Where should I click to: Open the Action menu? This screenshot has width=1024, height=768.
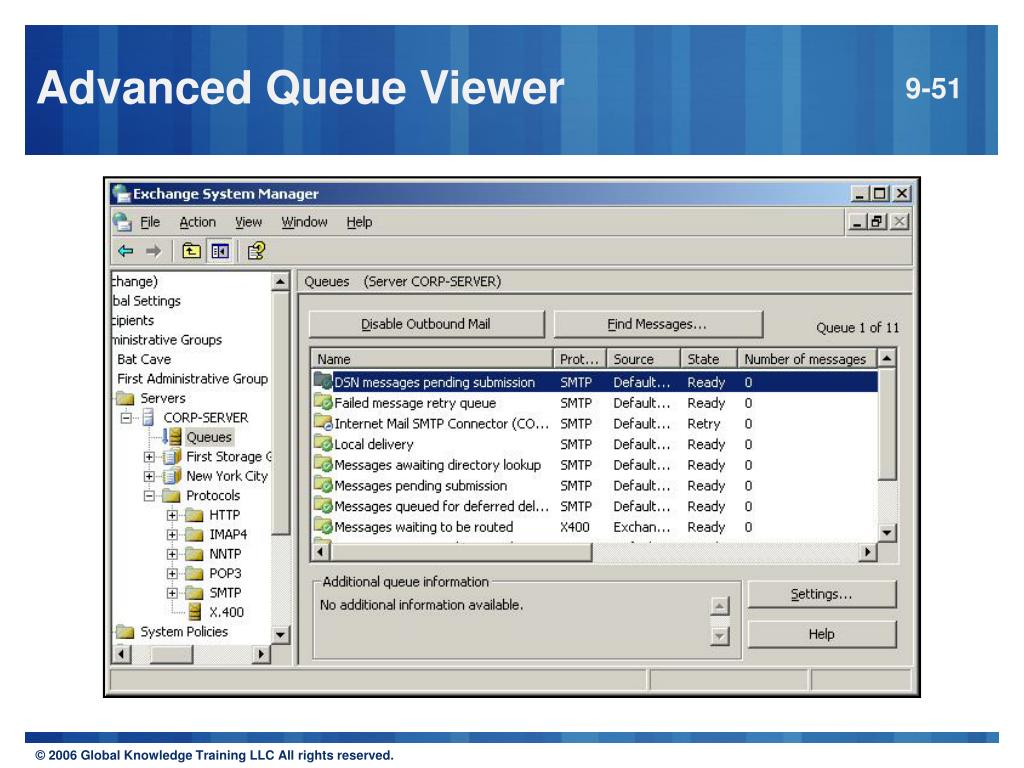(x=197, y=222)
